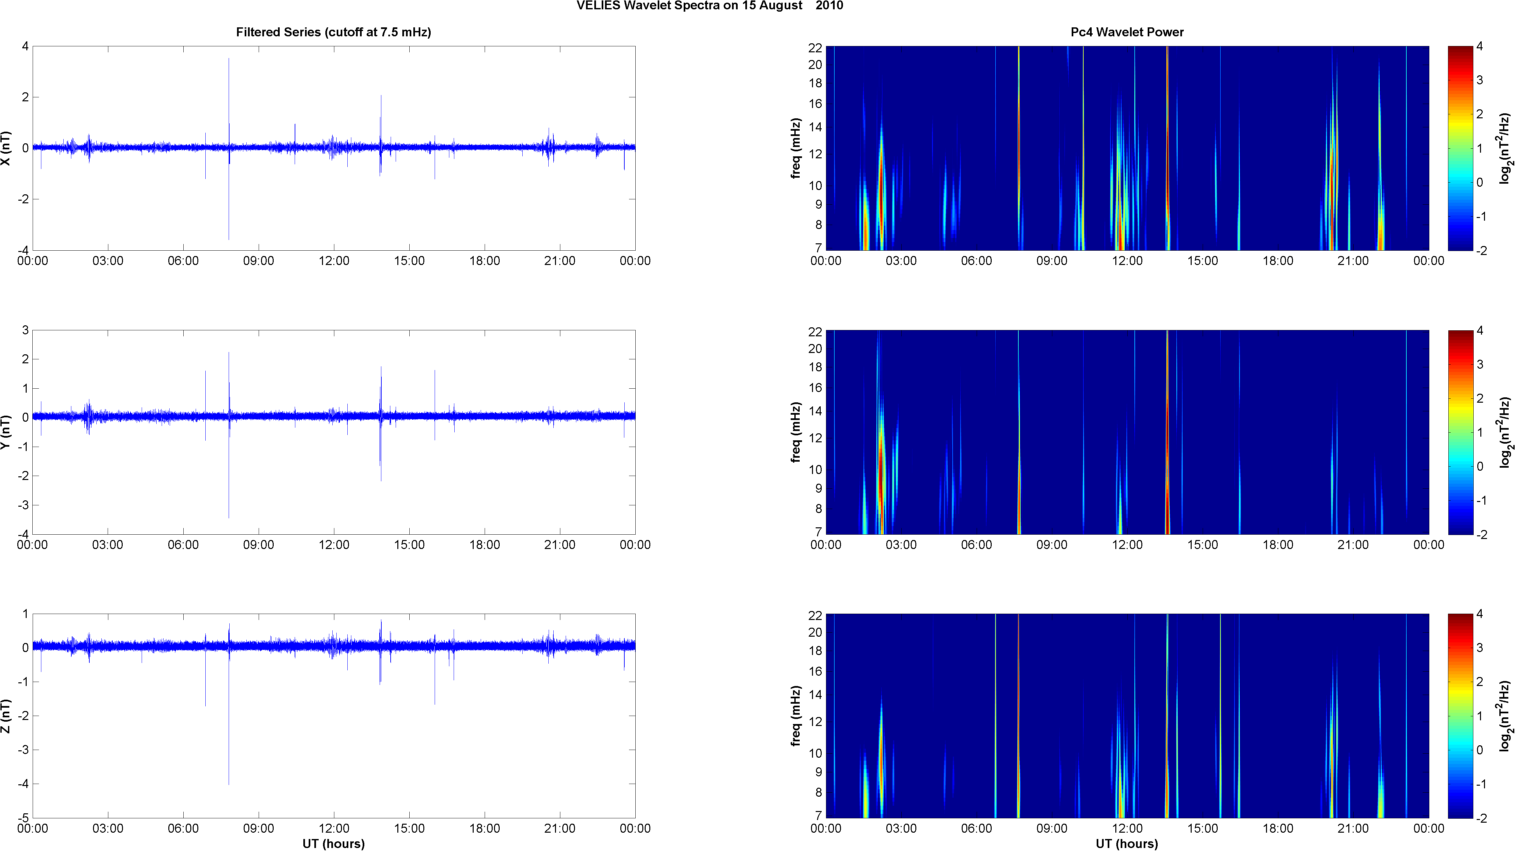The image size is (1515, 851).
Task: Select the Y (nT) axis label
Action: coord(7,432)
